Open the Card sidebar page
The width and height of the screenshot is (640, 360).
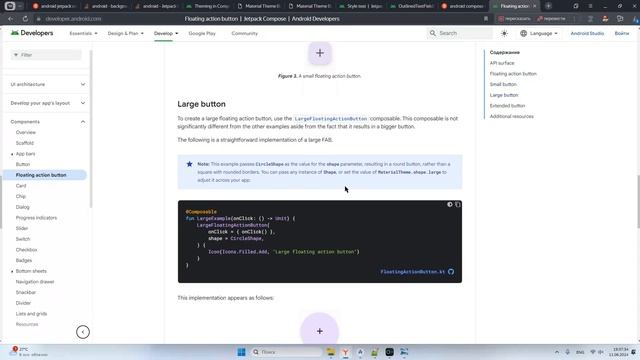(x=21, y=186)
